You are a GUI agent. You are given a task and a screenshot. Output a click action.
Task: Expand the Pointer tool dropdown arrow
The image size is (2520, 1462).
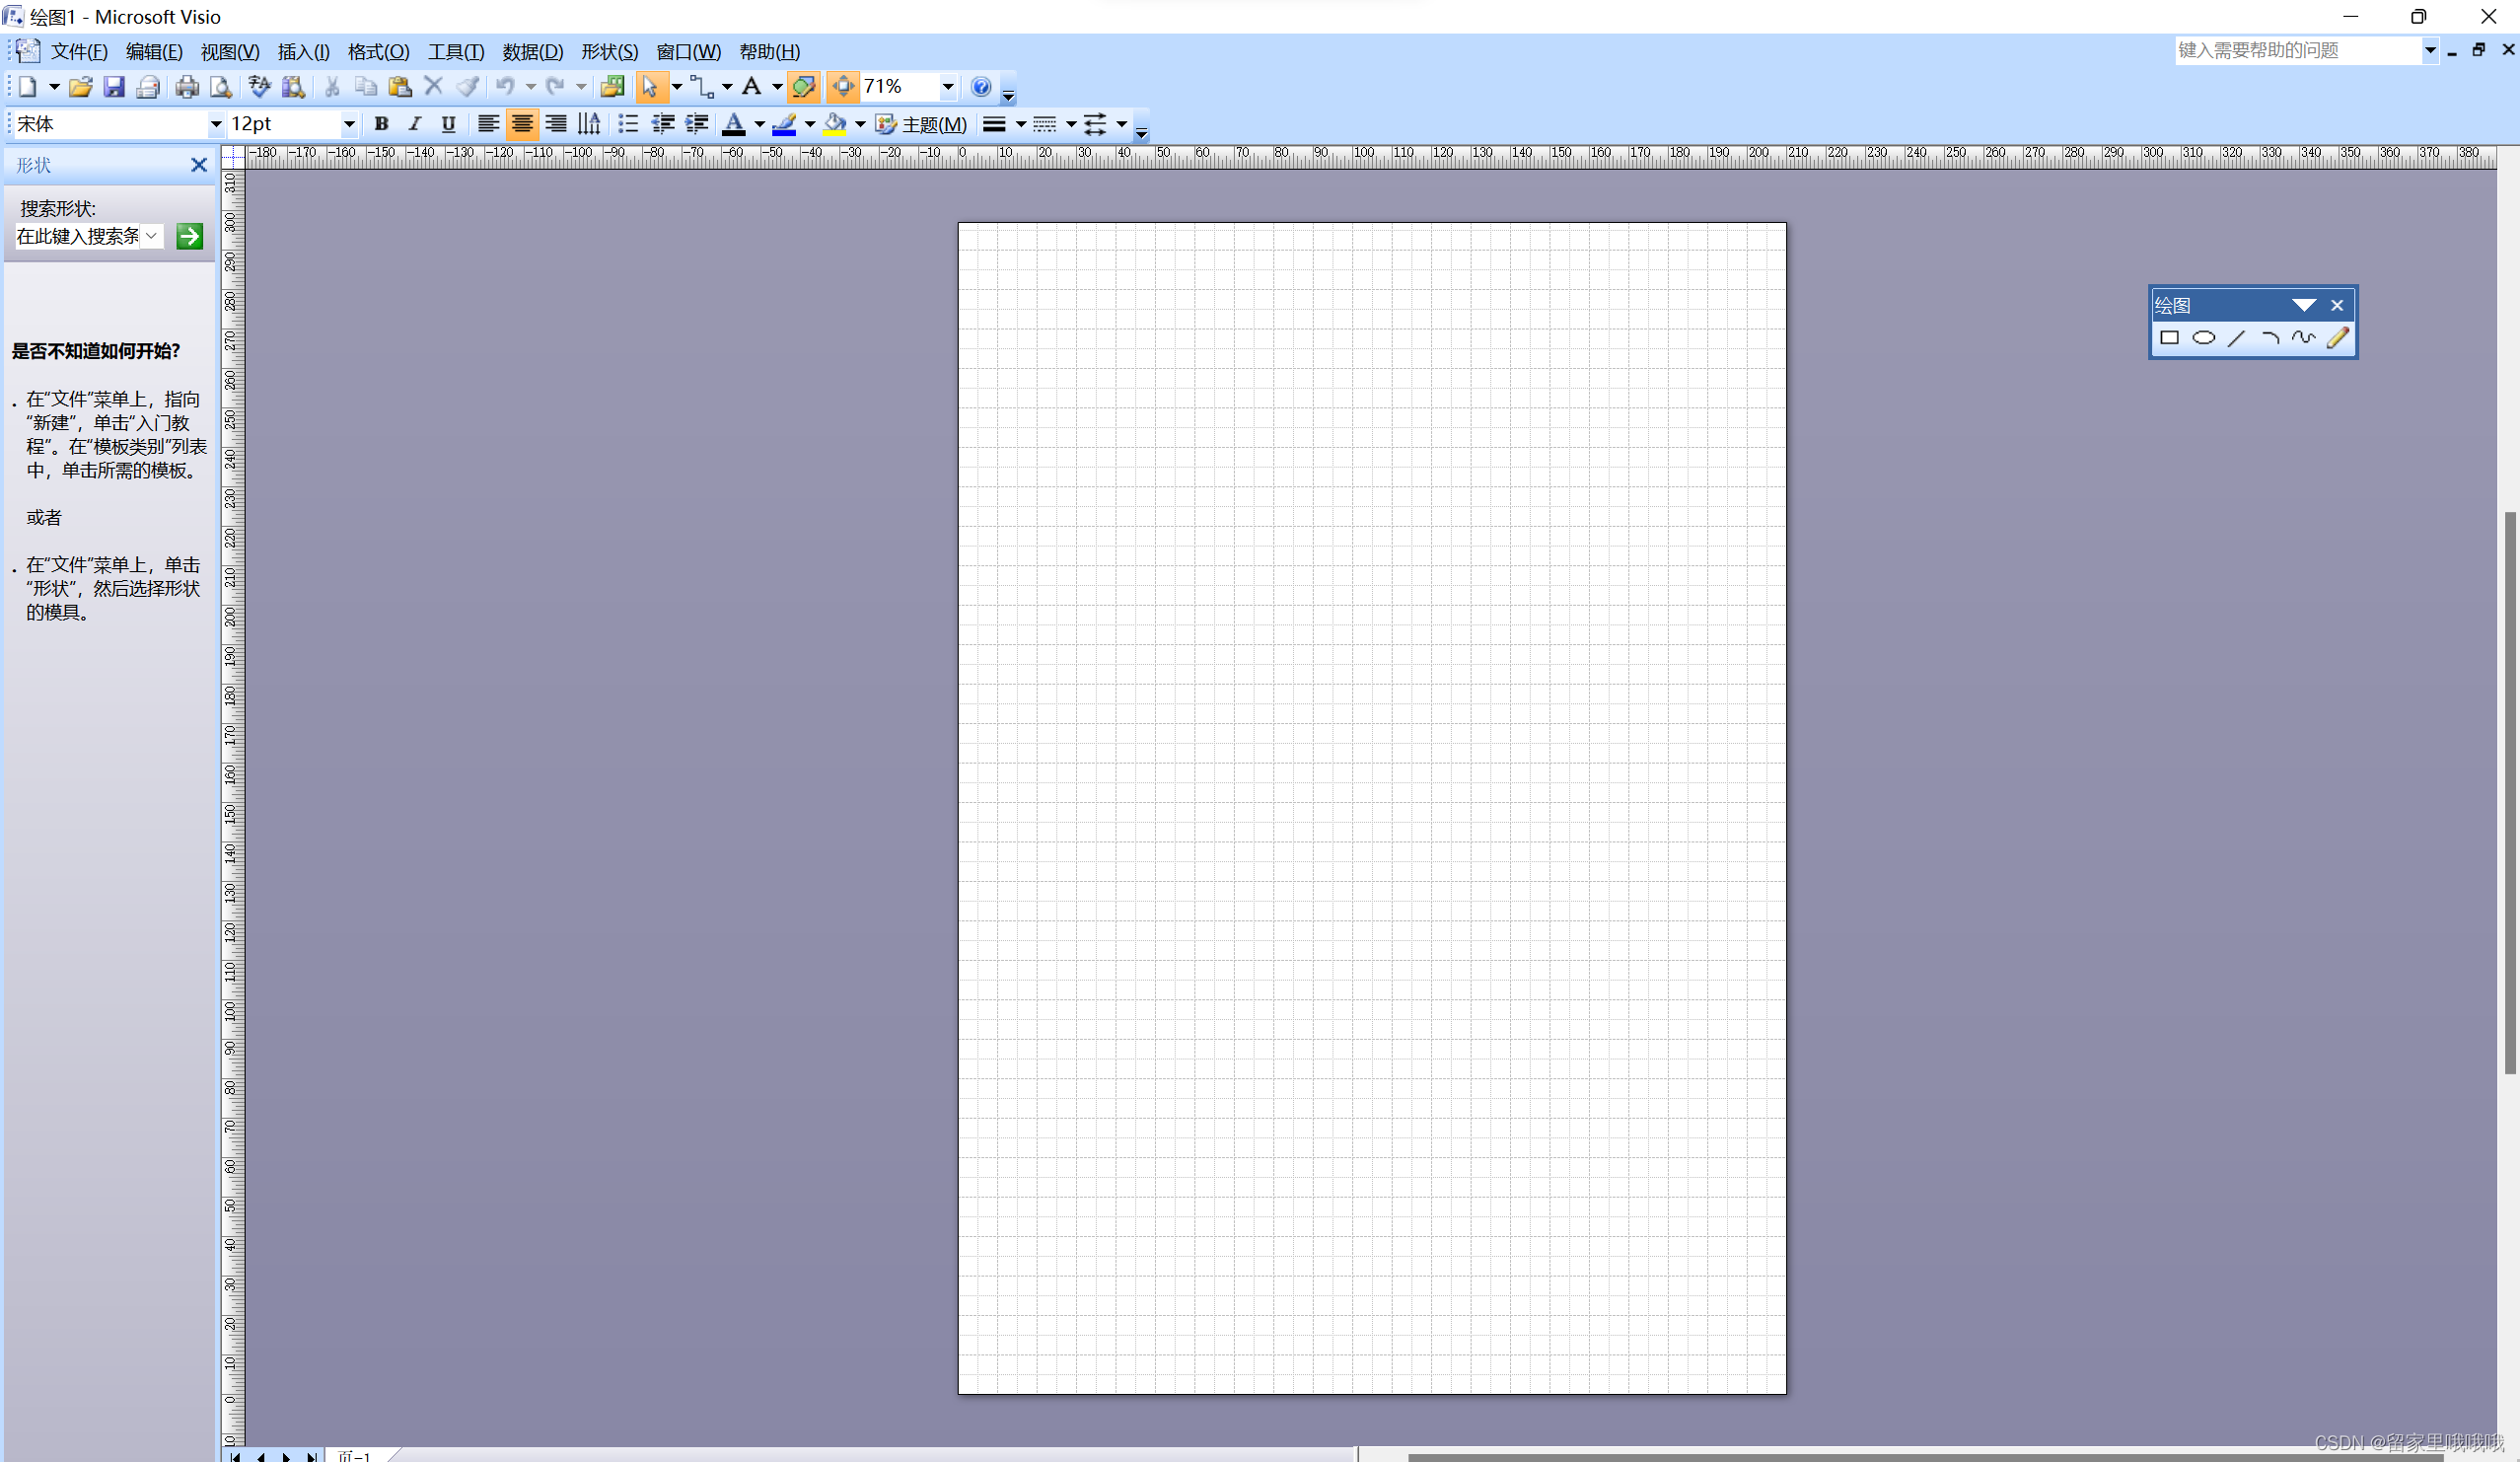point(677,87)
